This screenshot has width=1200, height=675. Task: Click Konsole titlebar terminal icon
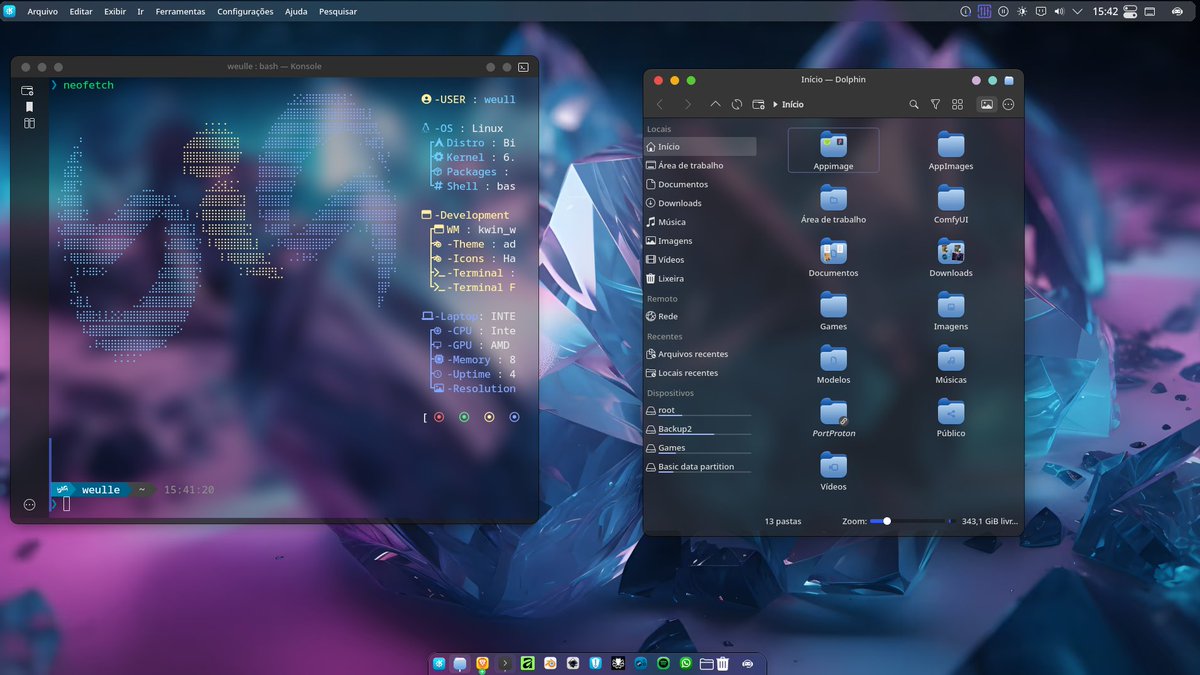[x=523, y=66]
